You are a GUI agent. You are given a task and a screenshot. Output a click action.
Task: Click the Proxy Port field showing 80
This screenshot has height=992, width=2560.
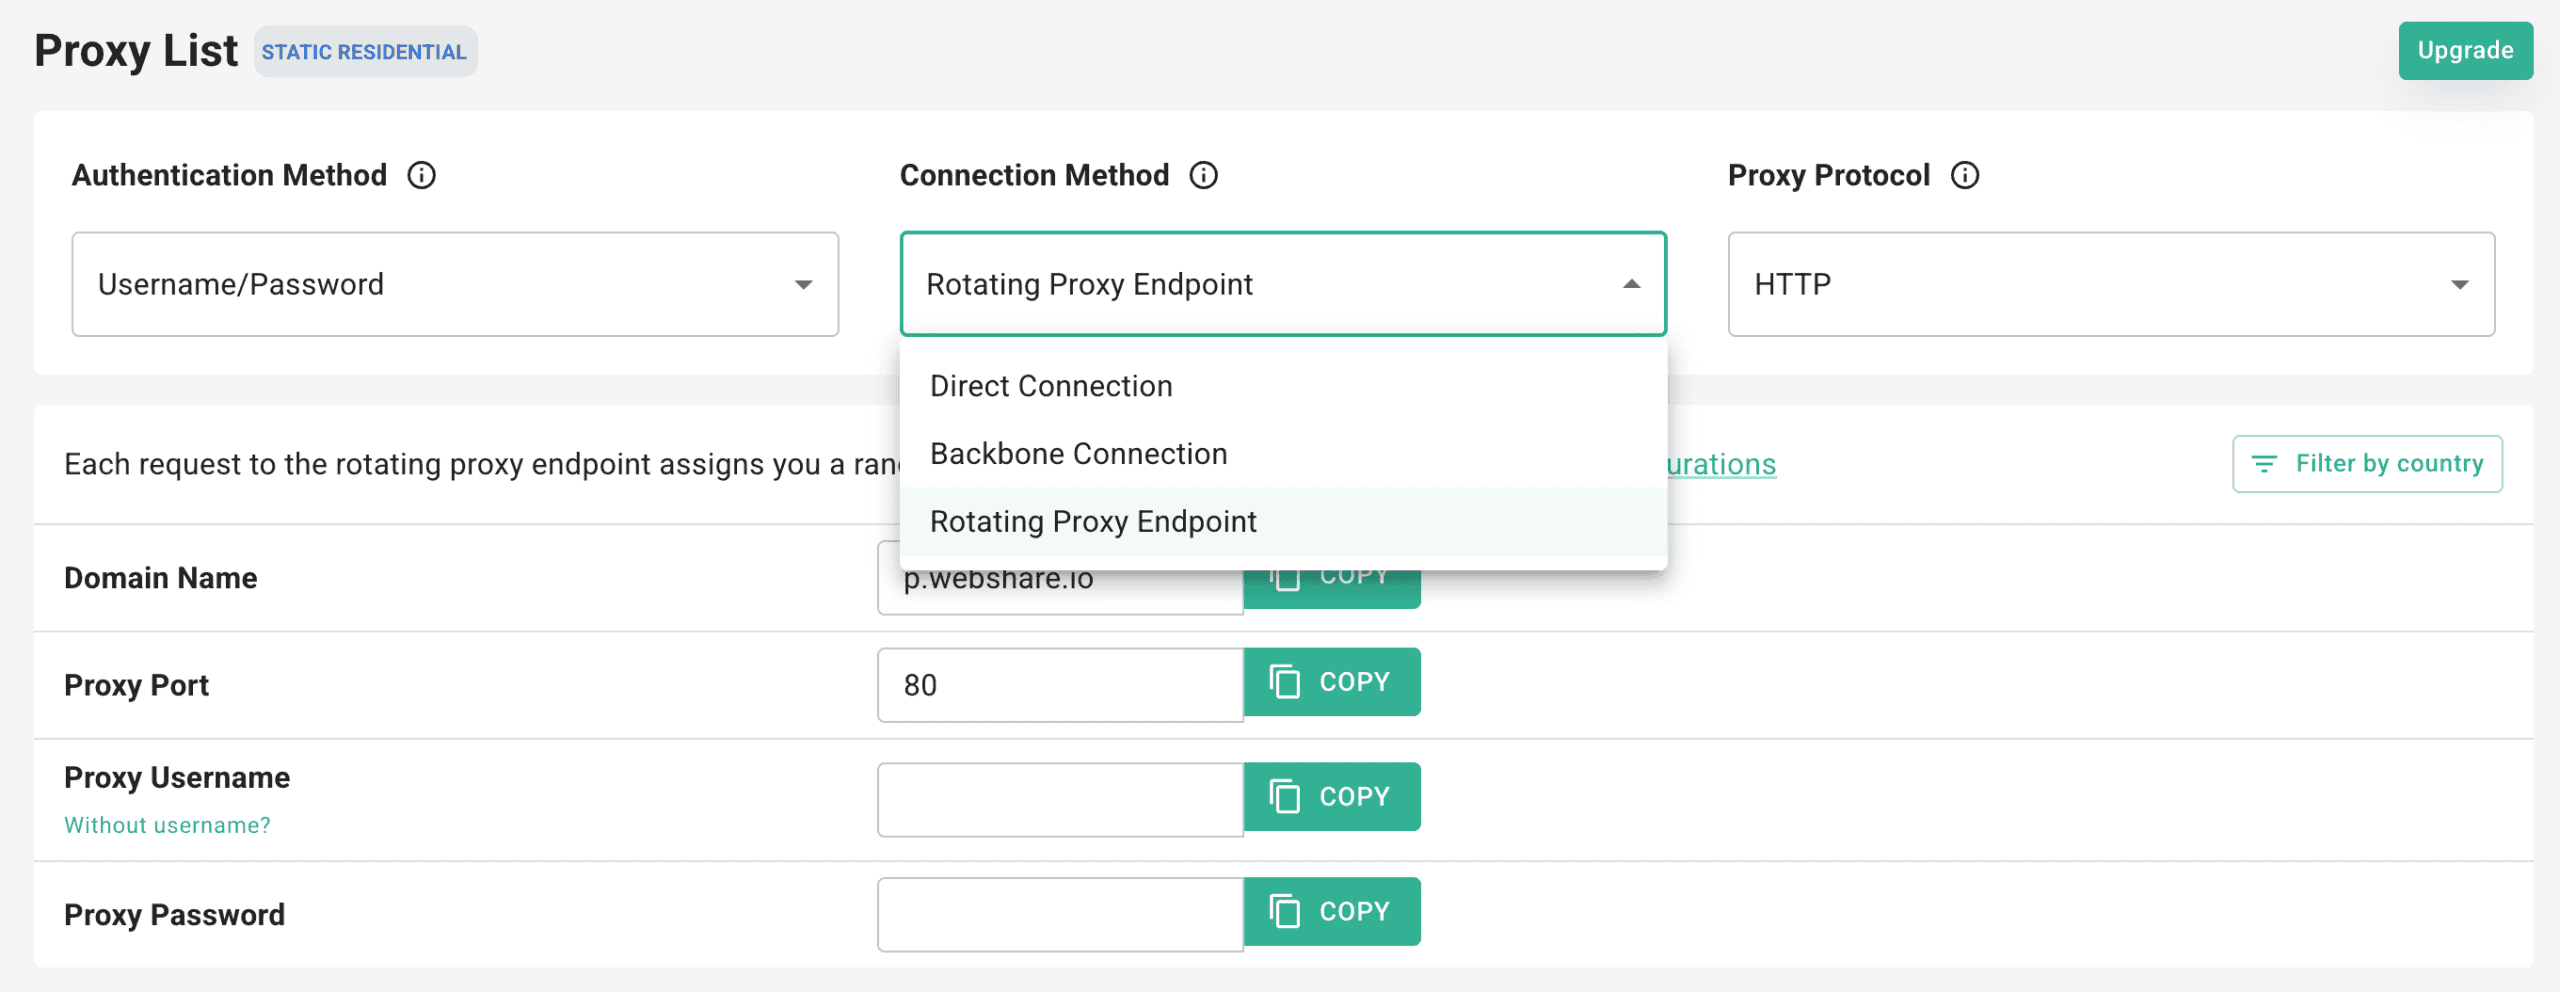[1060, 685]
